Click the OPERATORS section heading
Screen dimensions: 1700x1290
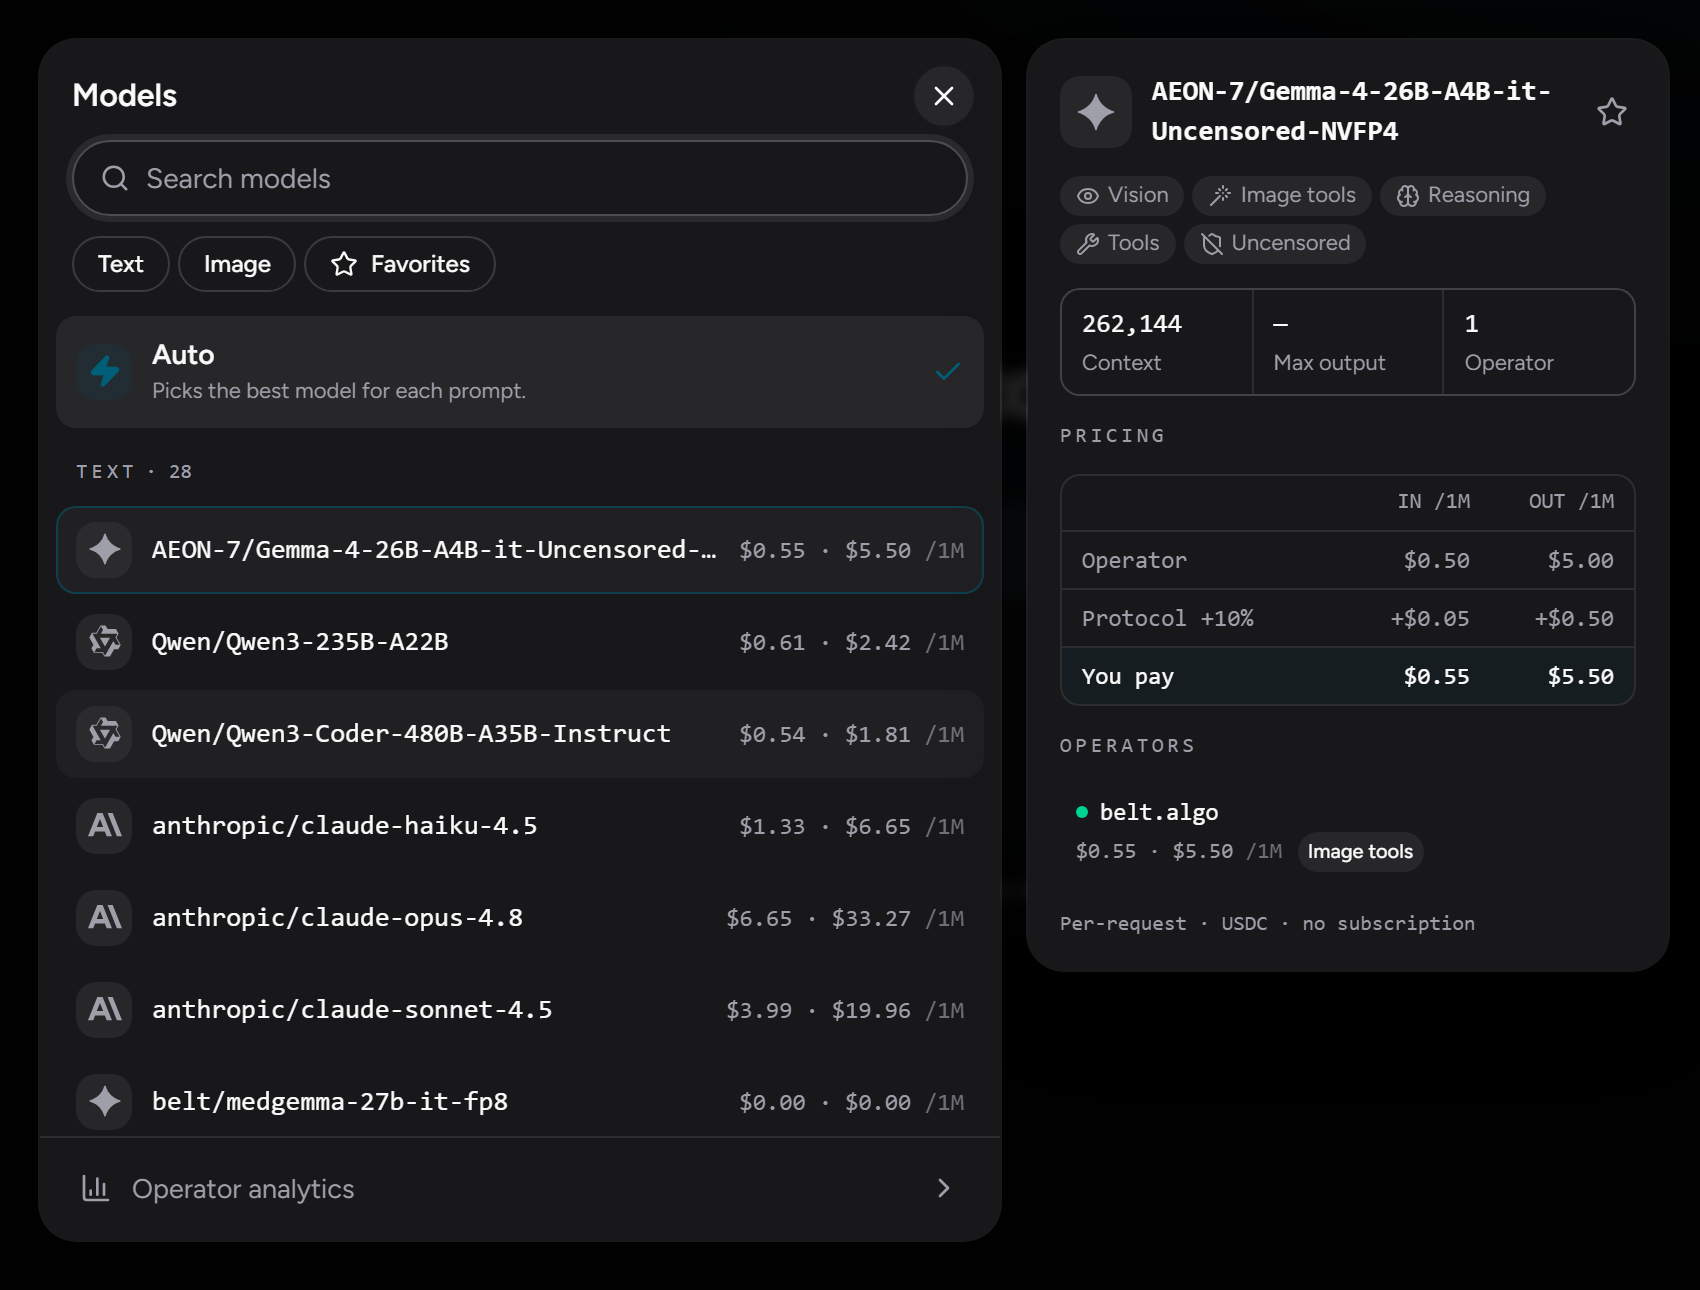tap(1128, 746)
